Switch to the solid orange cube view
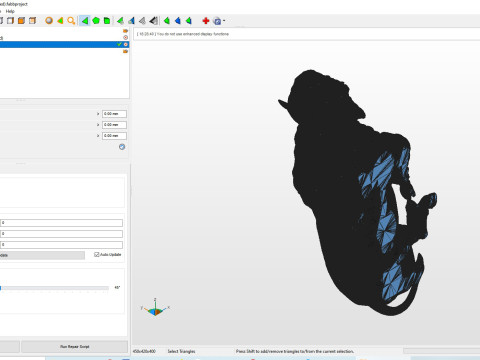This screenshot has width=480, height=360. pos(21,21)
